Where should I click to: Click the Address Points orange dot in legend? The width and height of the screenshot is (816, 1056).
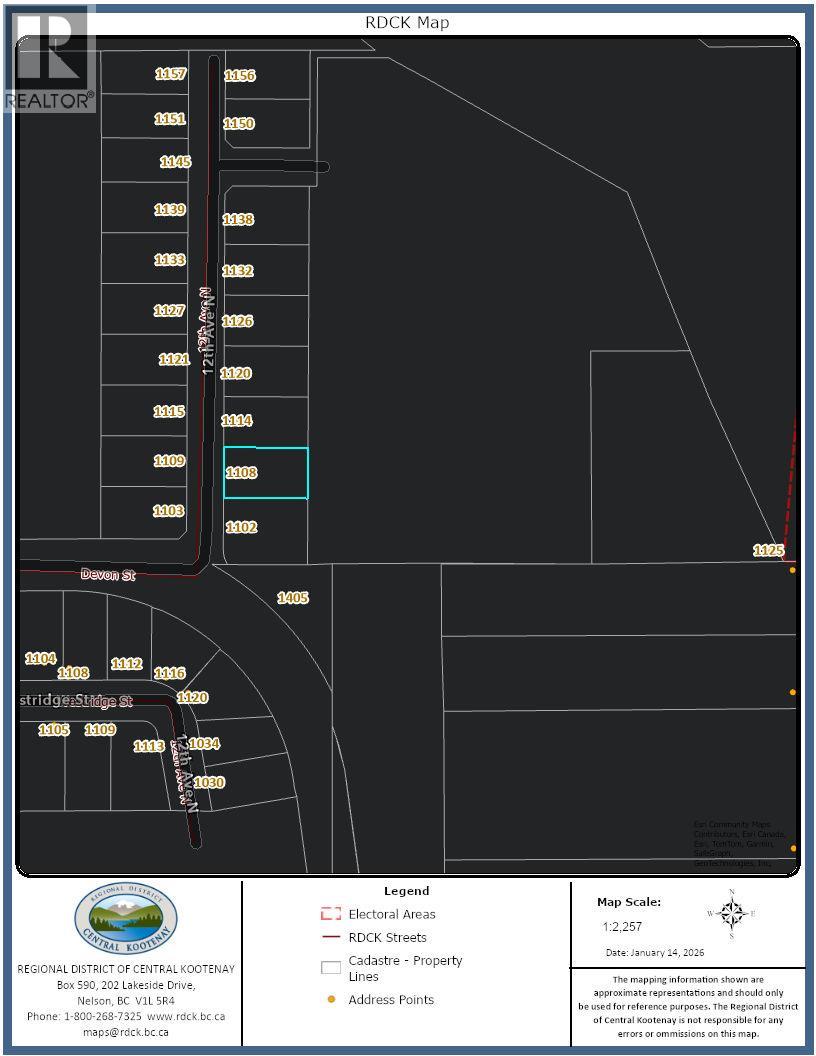click(330, 1000)
